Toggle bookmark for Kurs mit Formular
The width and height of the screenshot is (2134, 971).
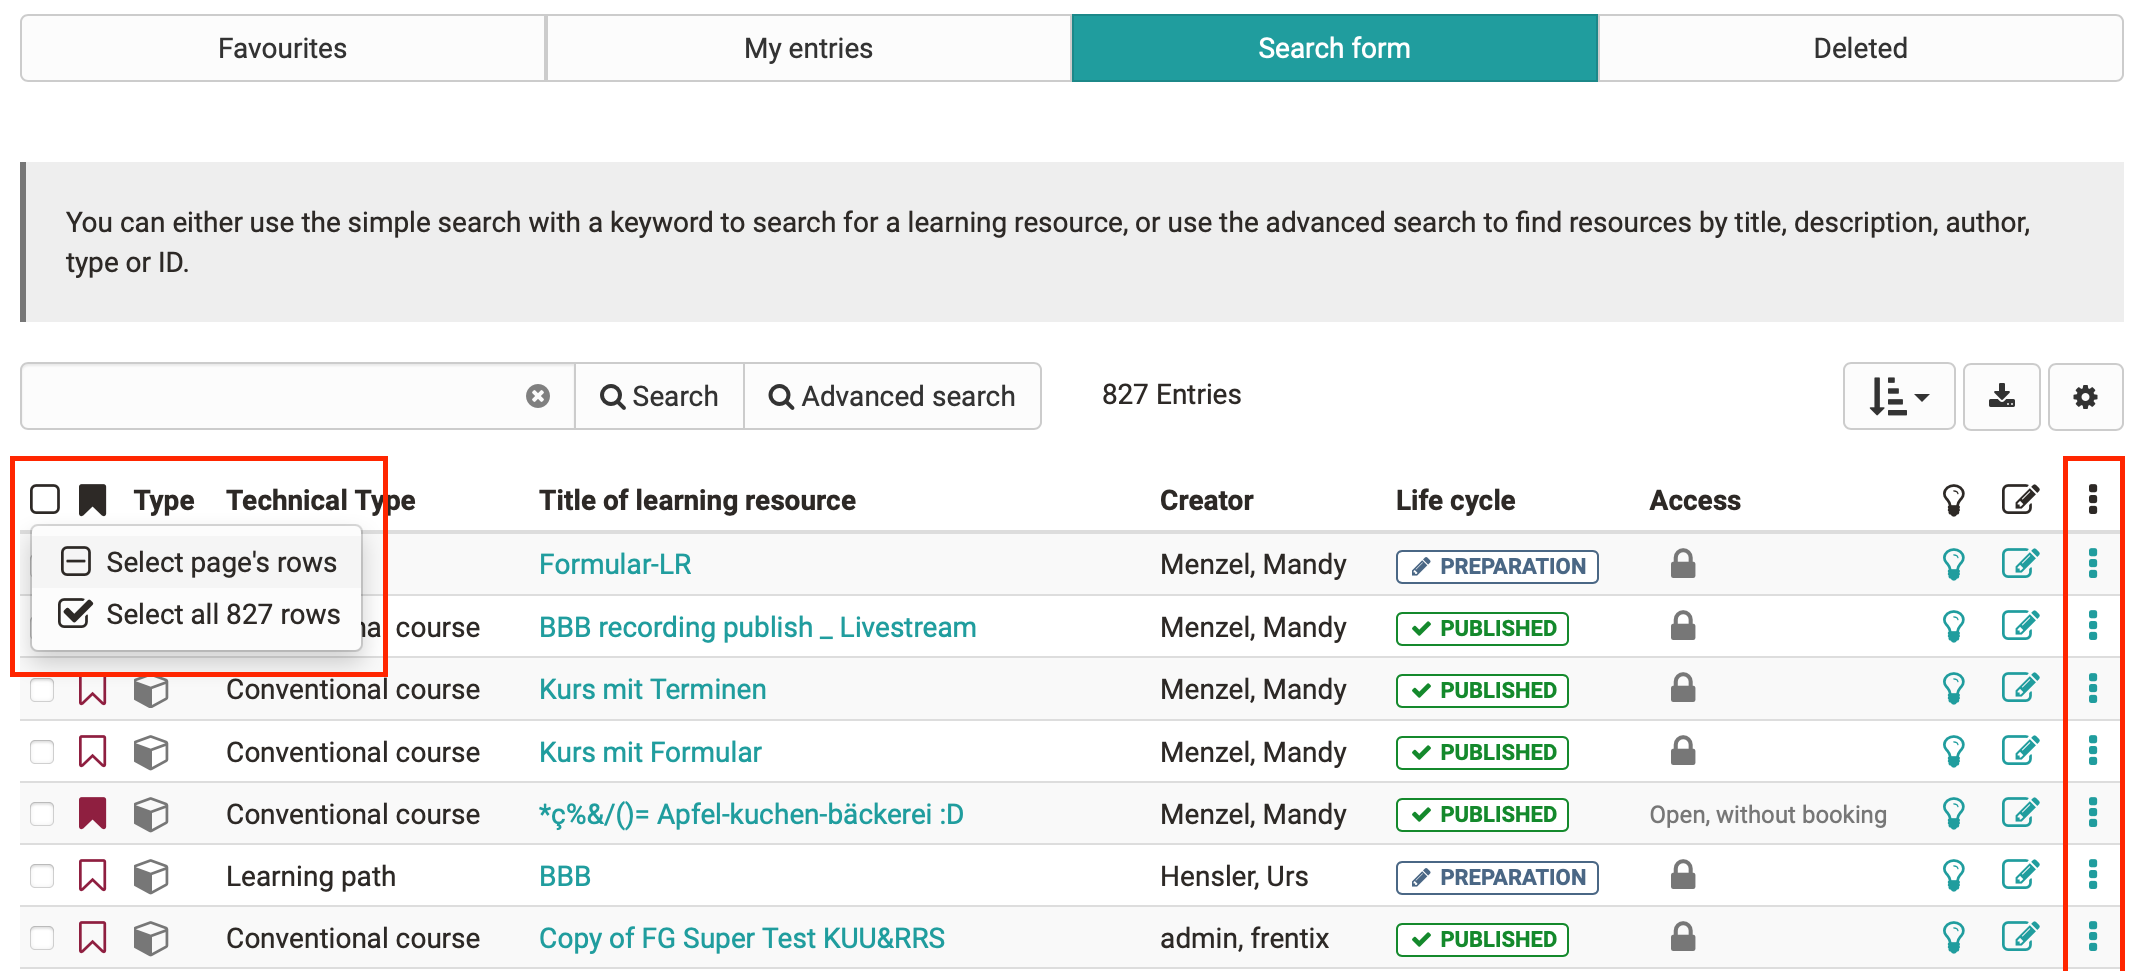(92, 752)
